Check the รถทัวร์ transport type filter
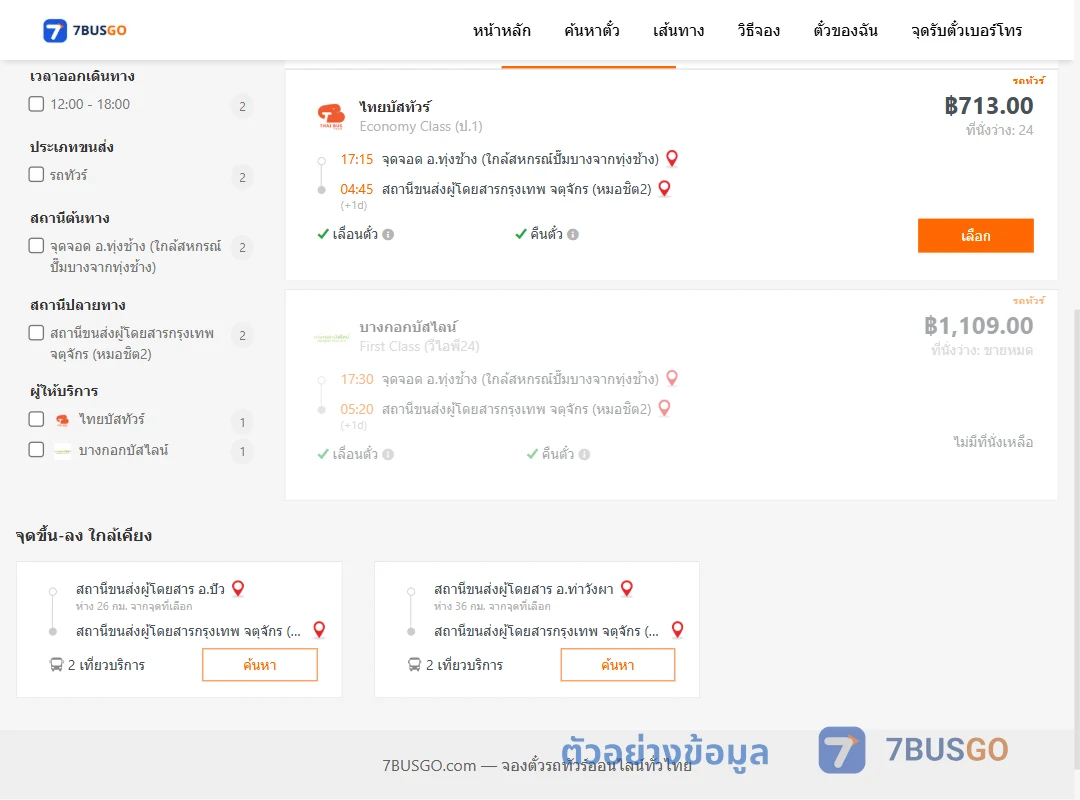The width and height of the screenshot is (1080, 800). pos(37,174)
